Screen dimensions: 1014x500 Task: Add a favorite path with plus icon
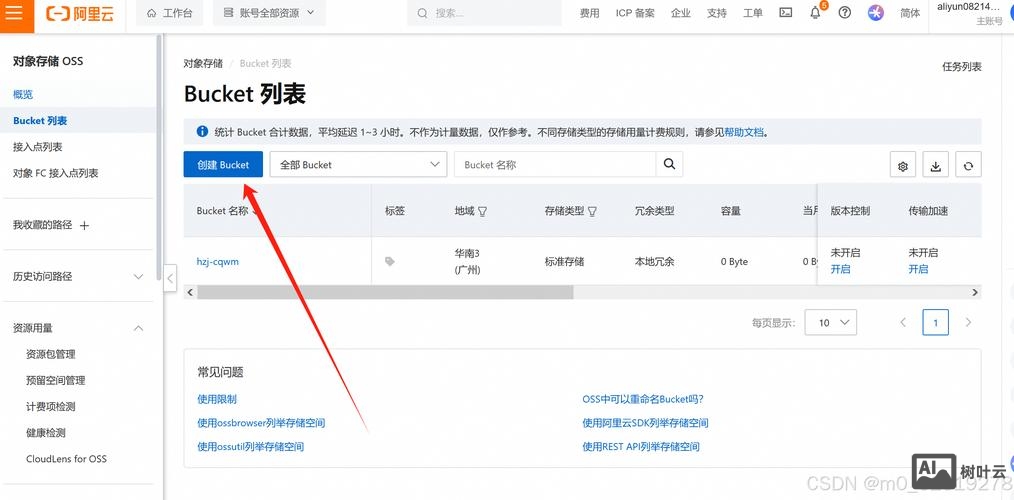pyautogui.click(x=84, y=225)
